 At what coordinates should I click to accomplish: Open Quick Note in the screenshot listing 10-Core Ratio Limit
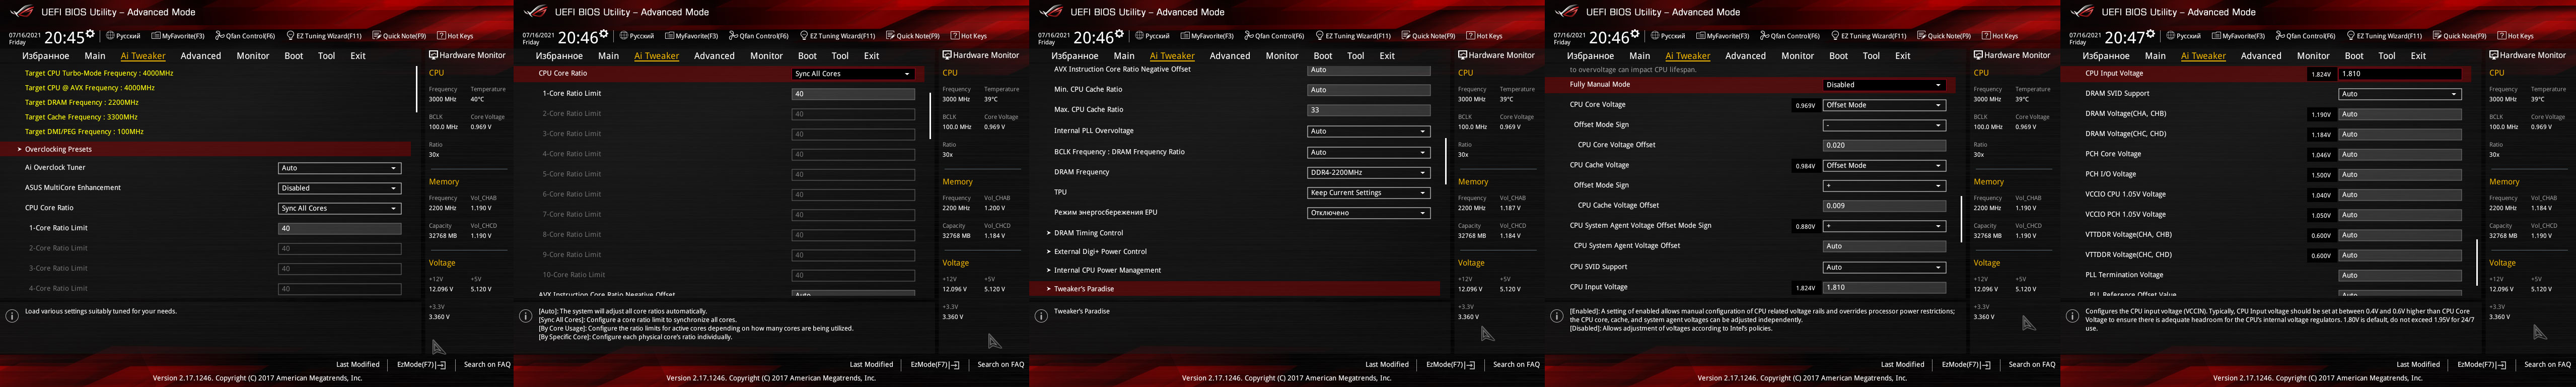click(x=913, y=36)
